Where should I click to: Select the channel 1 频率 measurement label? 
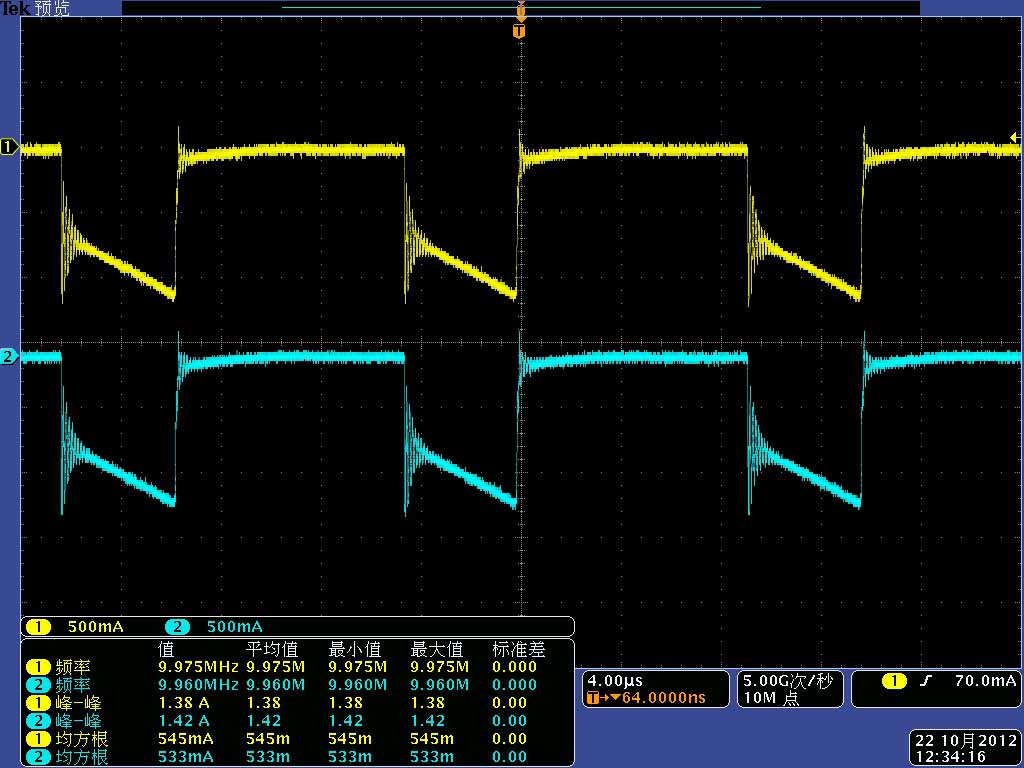coord(72,667)
